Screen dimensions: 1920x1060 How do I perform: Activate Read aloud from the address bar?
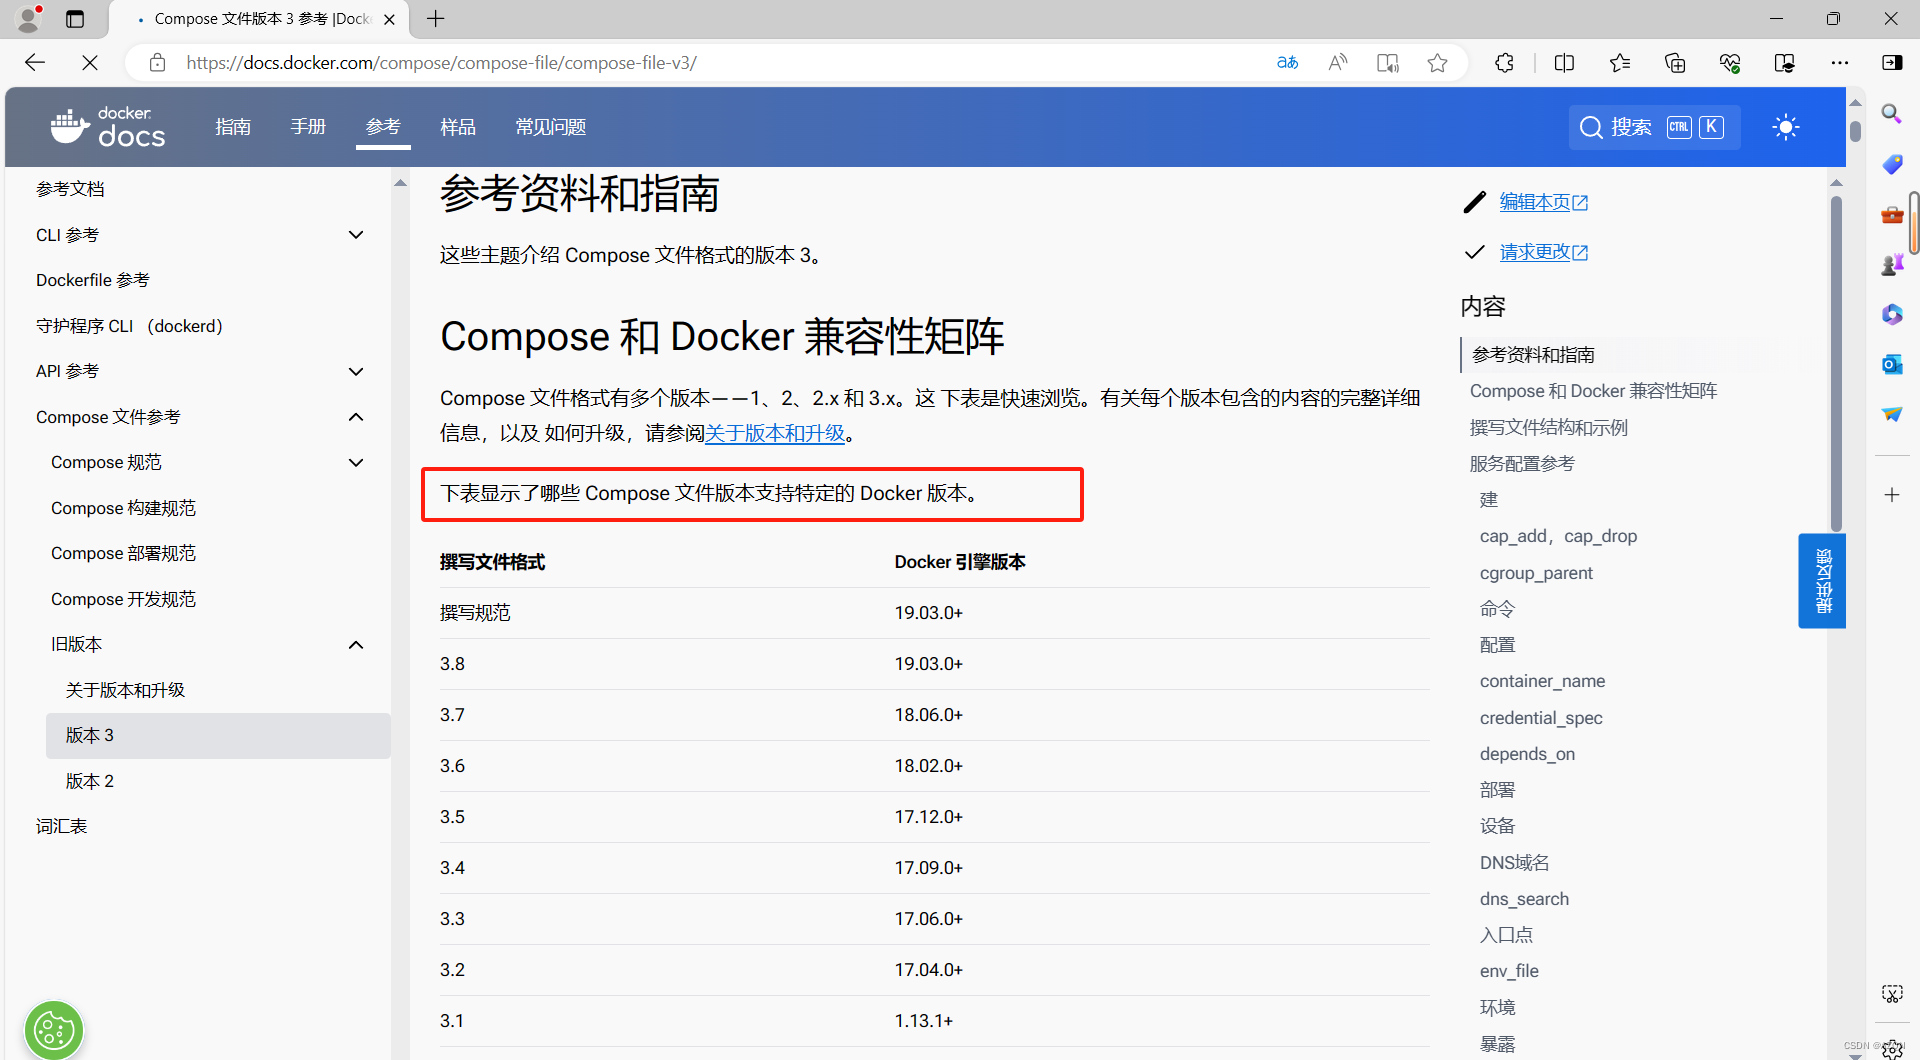point(1338,62)
